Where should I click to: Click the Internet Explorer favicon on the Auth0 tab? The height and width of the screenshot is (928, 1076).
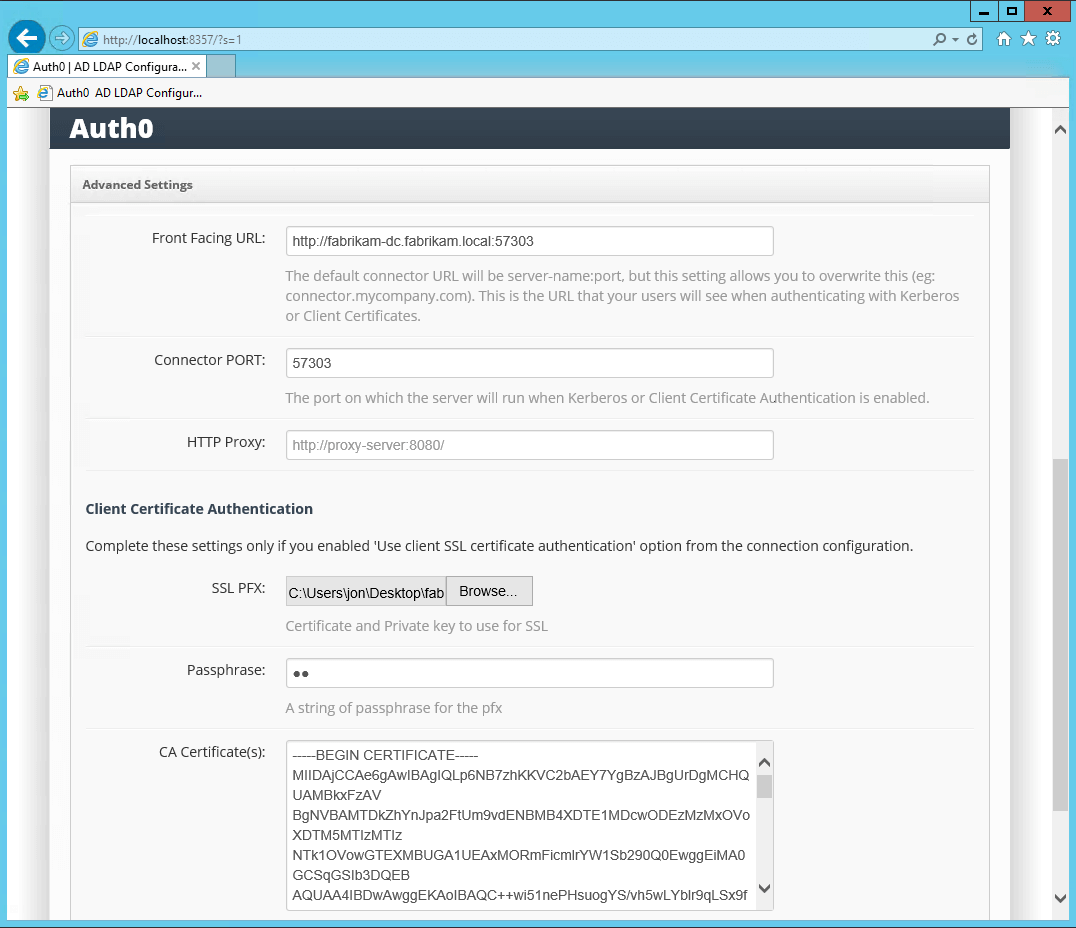[x=20, y=65]
